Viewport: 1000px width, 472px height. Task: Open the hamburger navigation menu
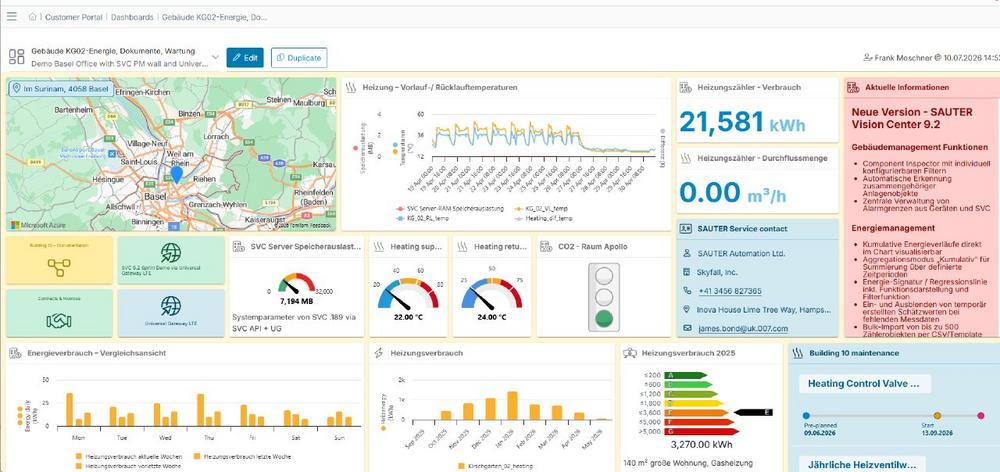pyautogui.click(x=11, y=17)
